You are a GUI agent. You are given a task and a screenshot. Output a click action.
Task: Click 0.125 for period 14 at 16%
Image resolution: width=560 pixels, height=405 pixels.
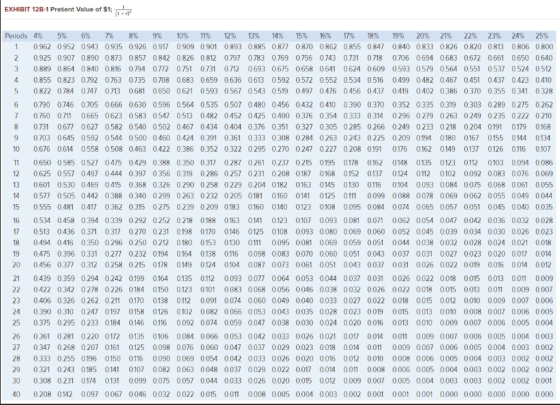point(327,196)
